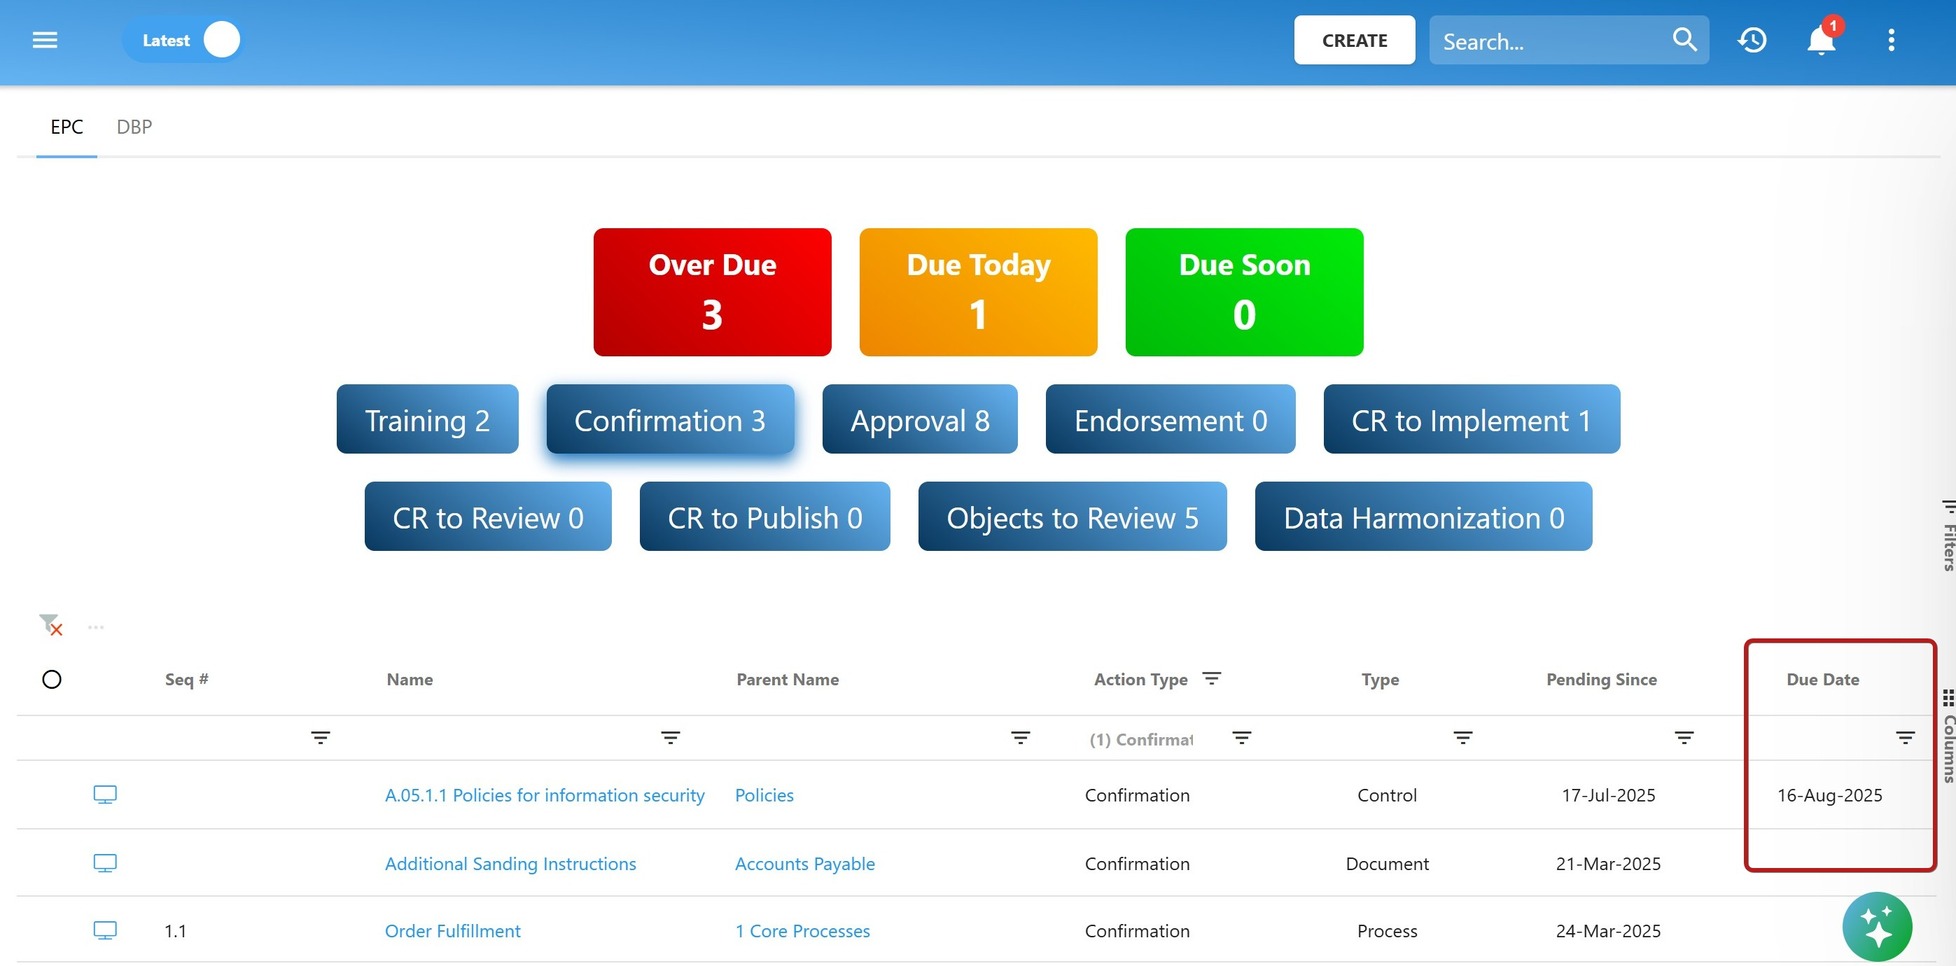
Task: Select the CR to Publish 0 tile
Action: pyautogui.click(x=765, y=516)
